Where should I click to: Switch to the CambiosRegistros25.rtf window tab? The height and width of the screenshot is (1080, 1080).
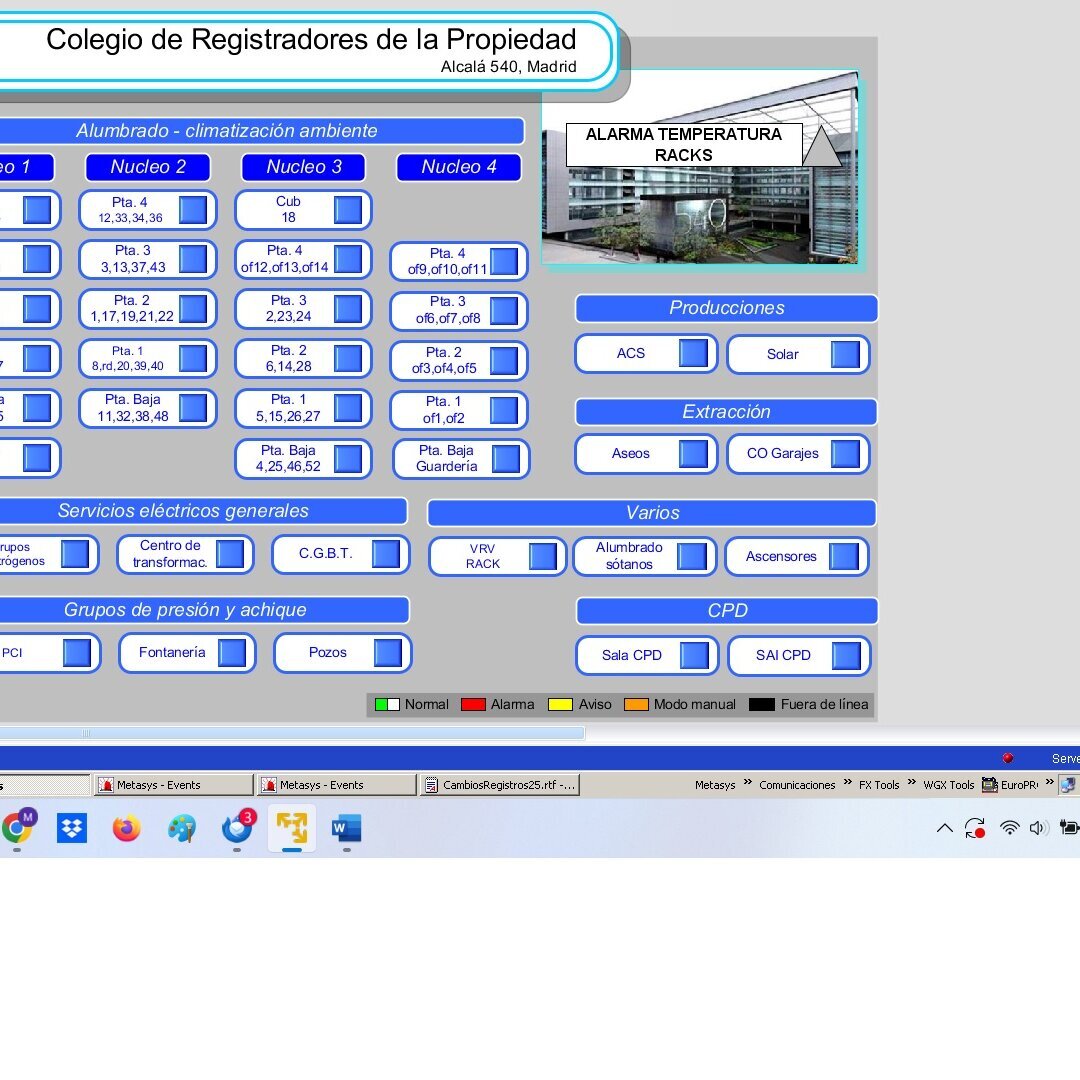pyautogui.click(x=500, y=785)
